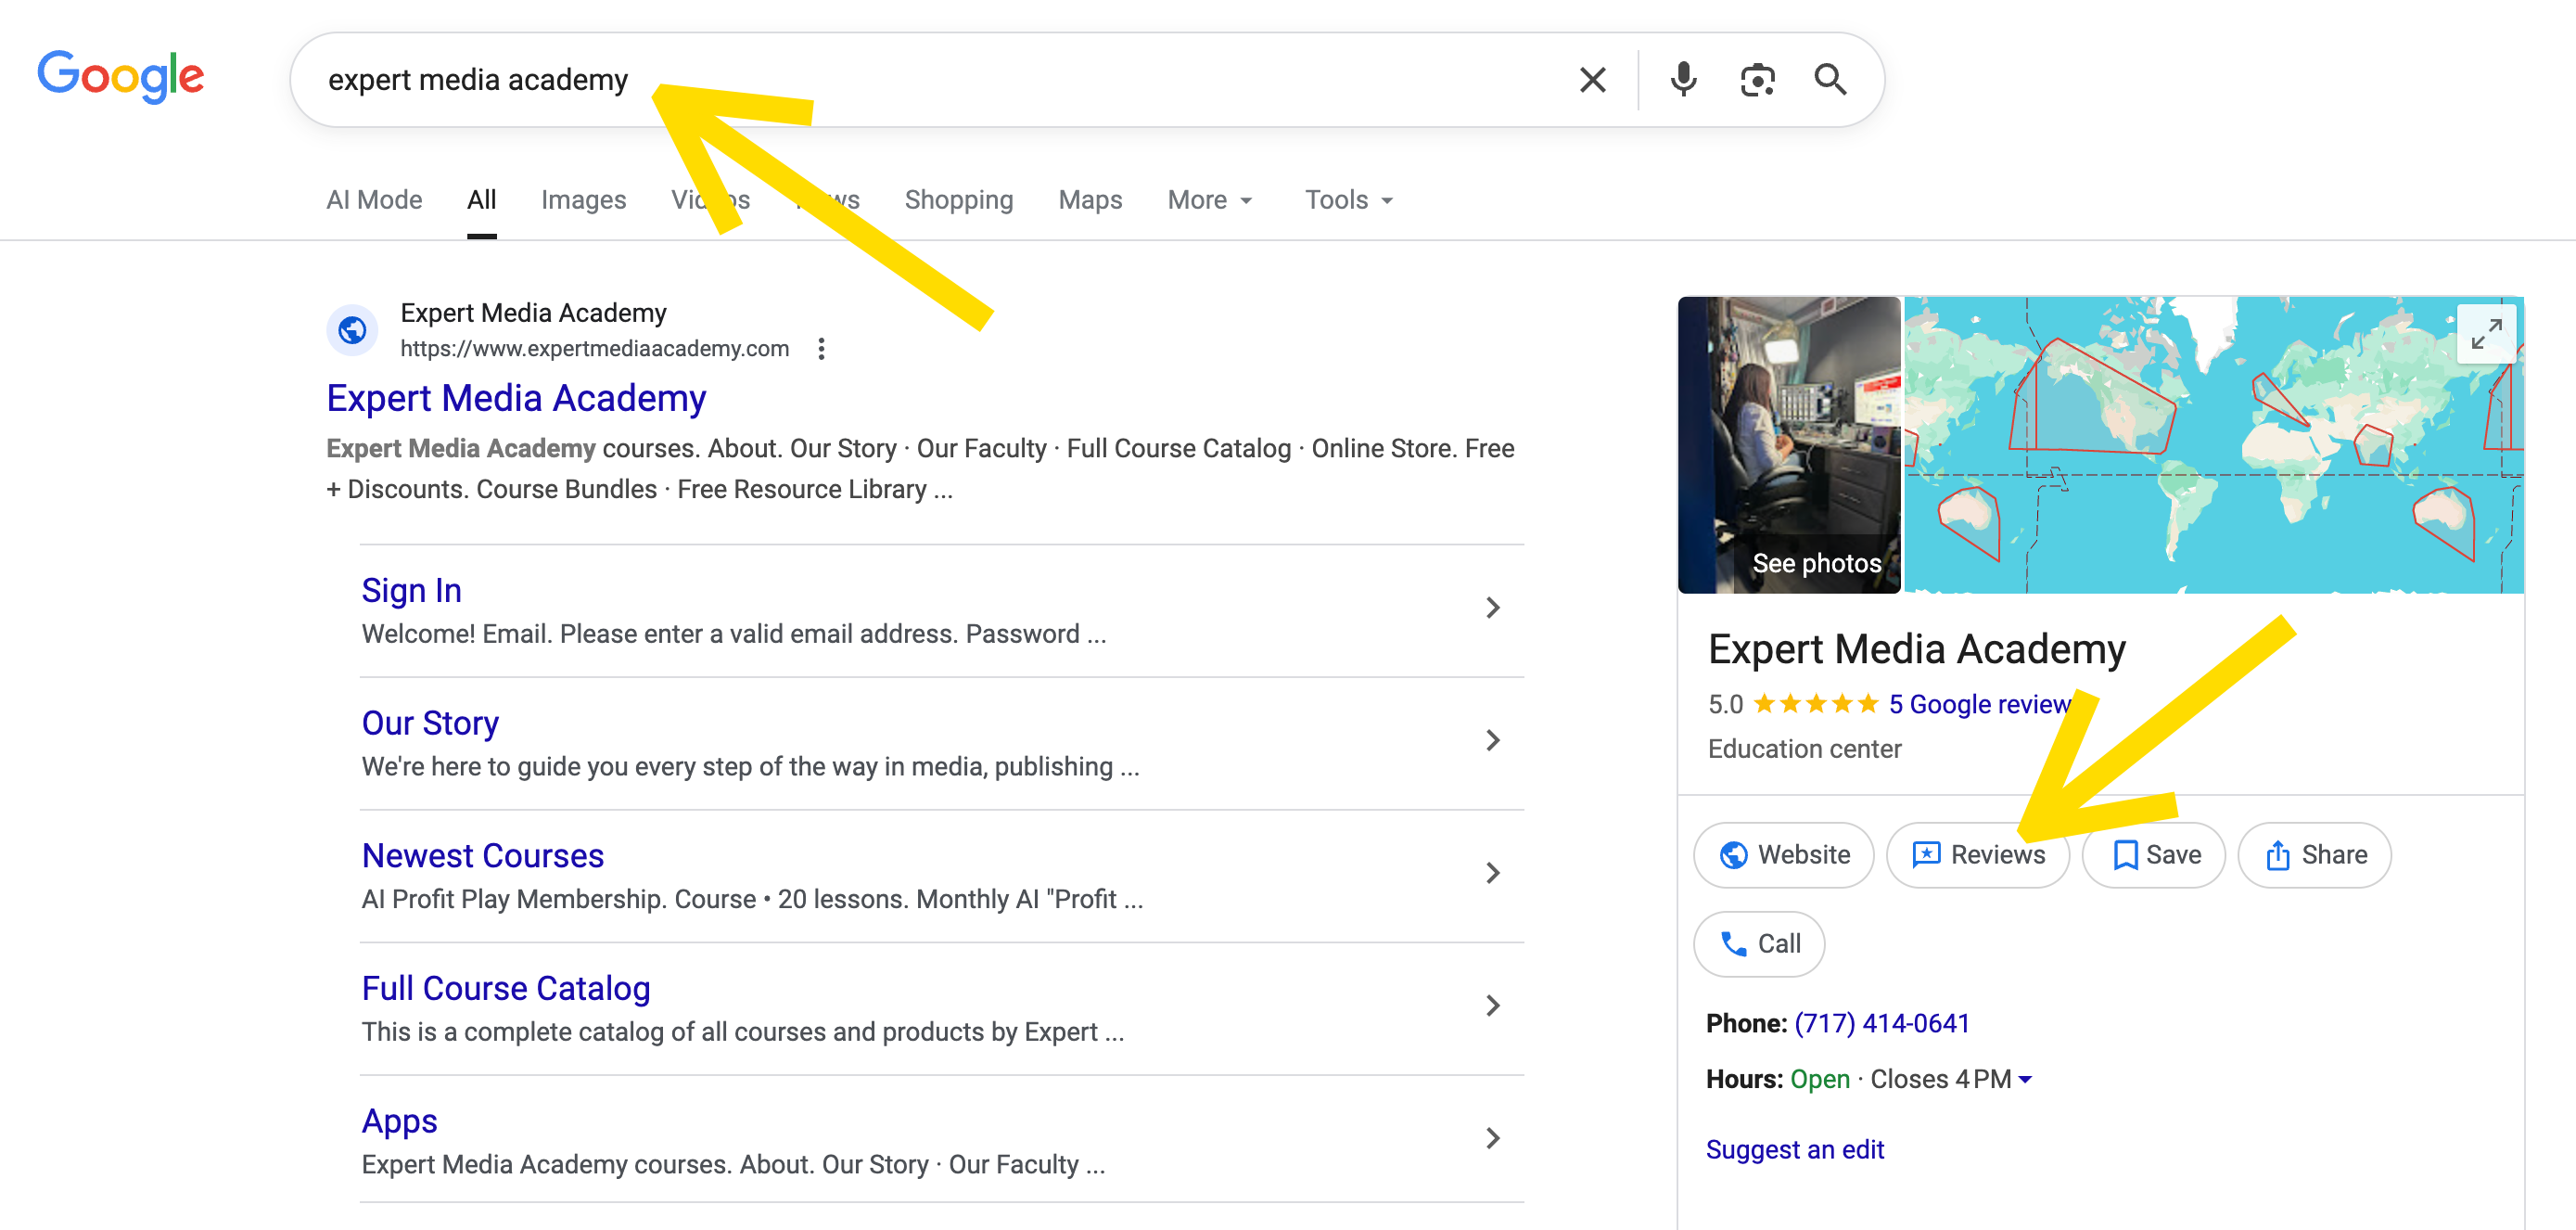Open three-dot menu beside expertmediaacademy.com
This screenshot has height=1230, width=2576.
click(x=821, y=349)
